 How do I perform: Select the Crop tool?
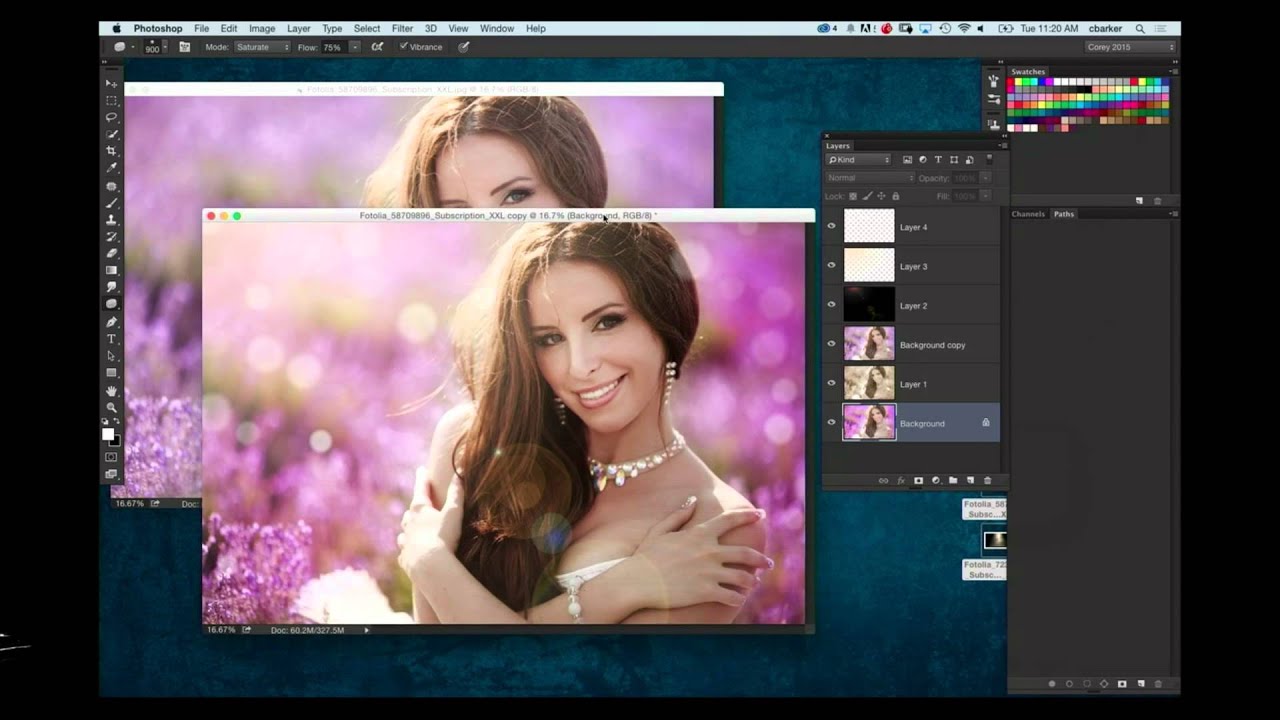click(111, 152)
